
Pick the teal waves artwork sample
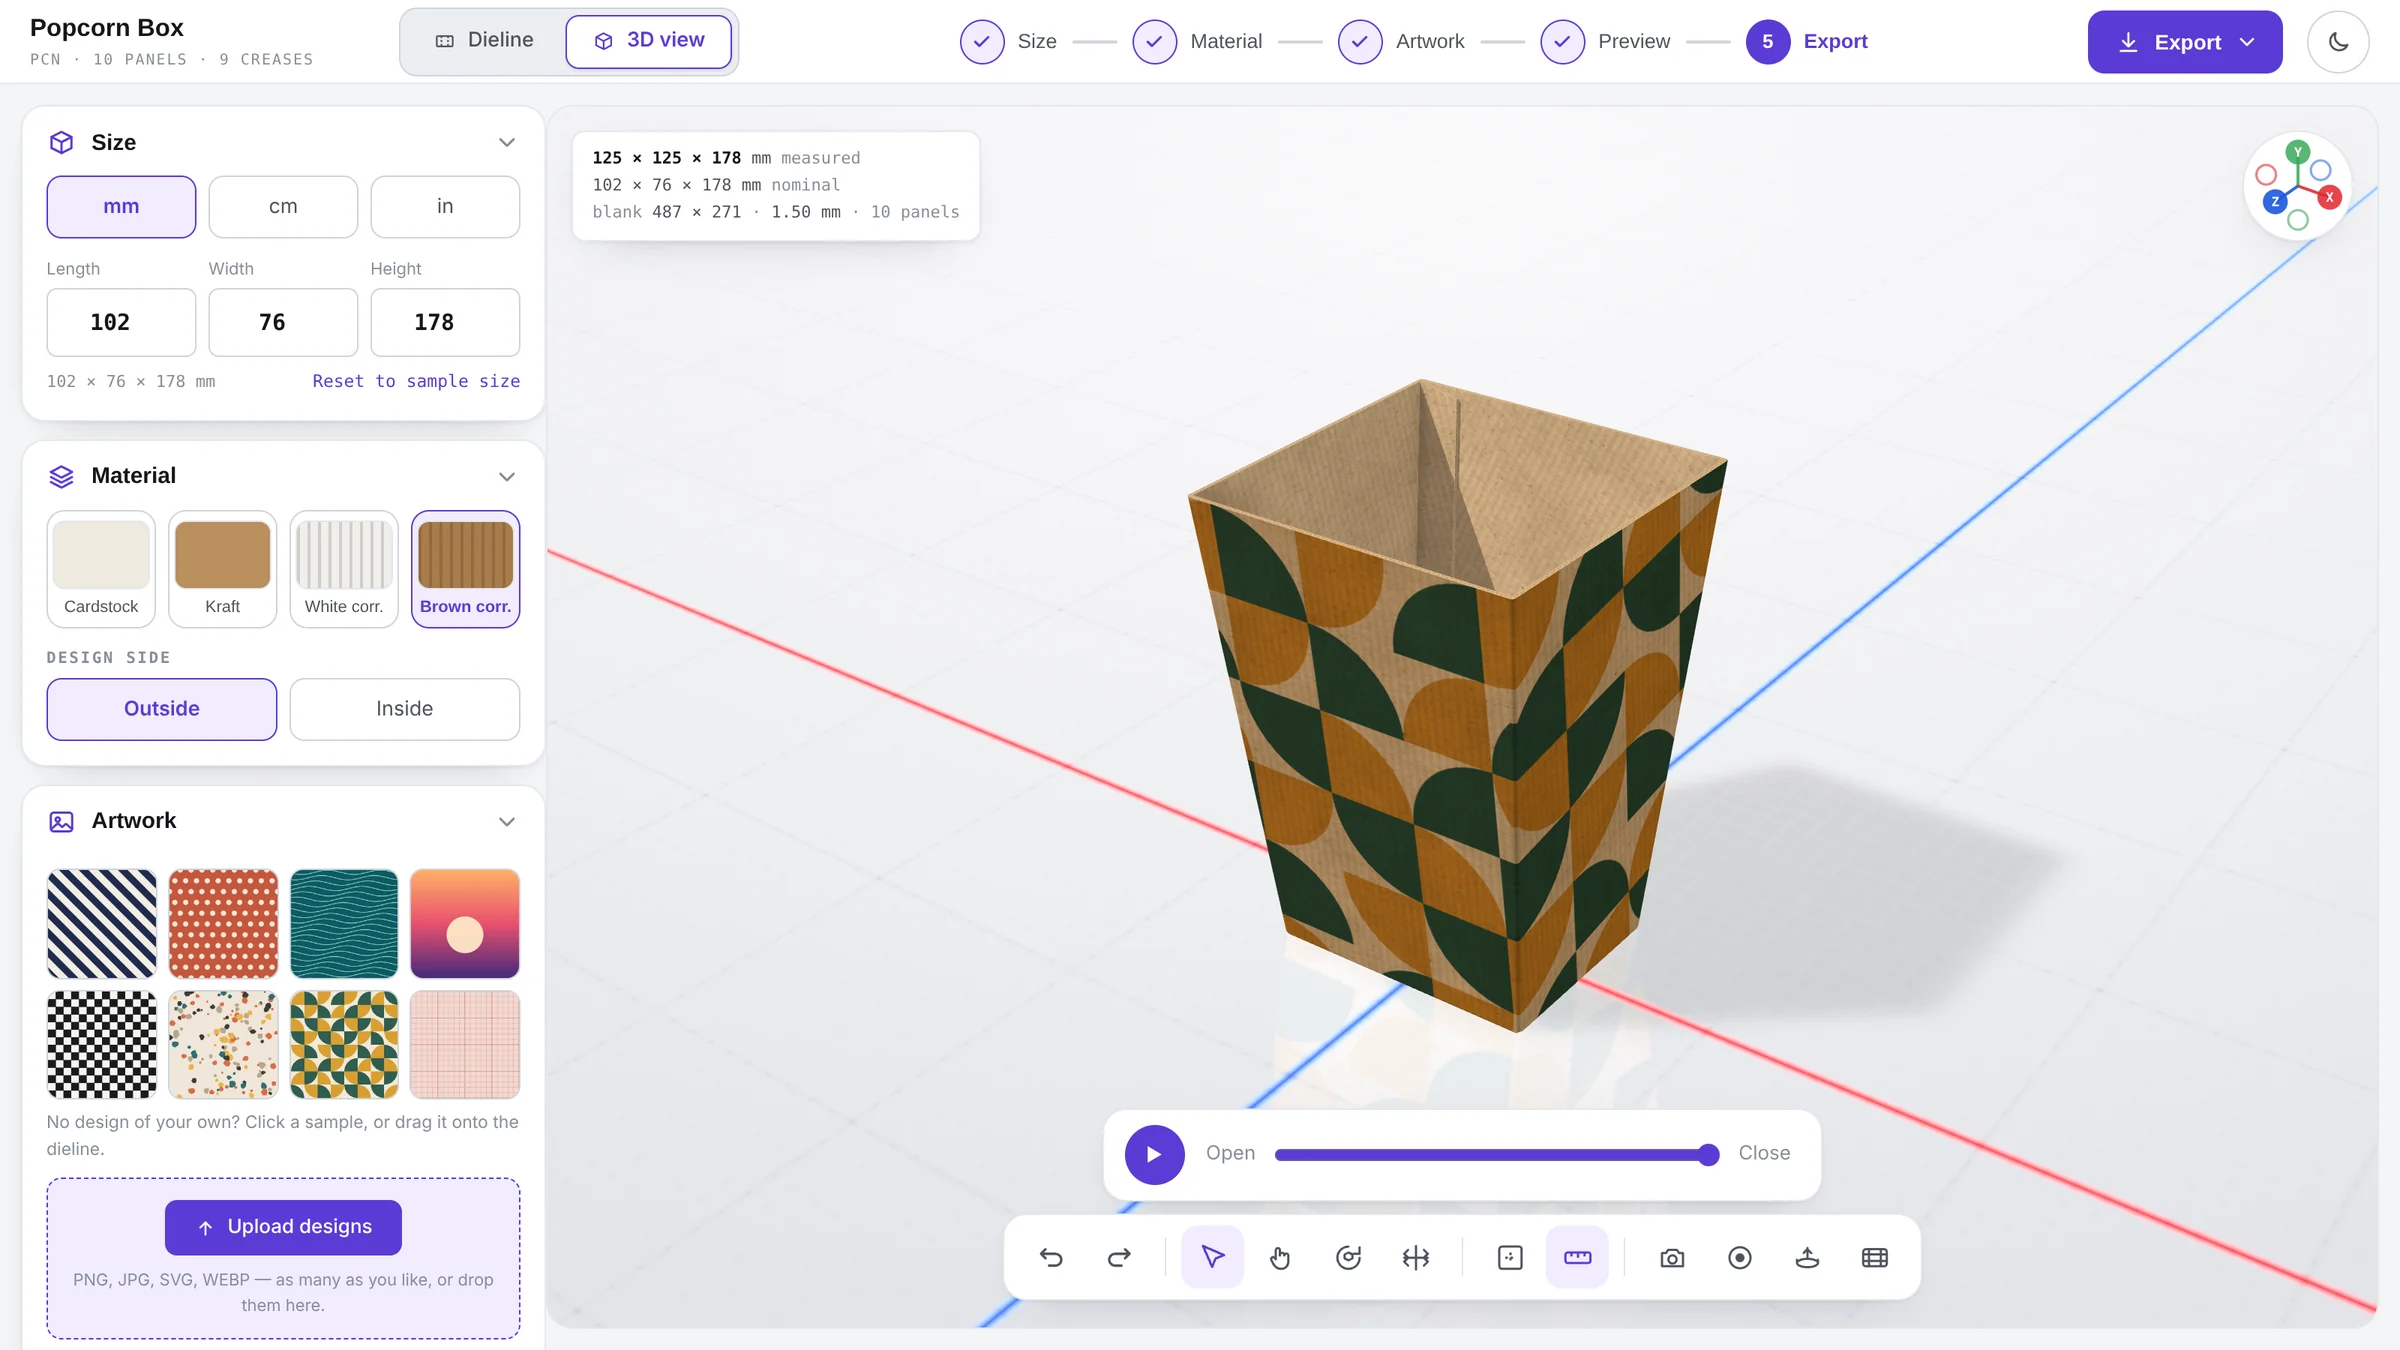tap(344, 923)
